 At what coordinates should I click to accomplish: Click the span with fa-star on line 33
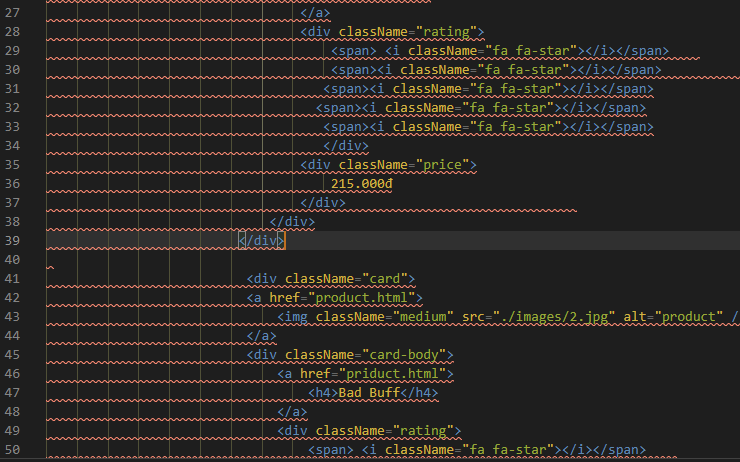[488, 127]
